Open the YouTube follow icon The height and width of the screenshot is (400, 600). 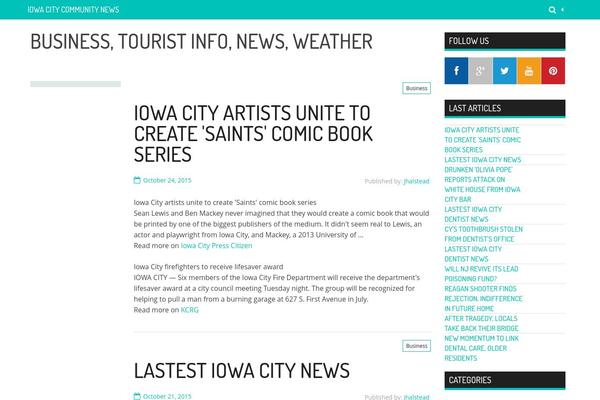[x=529, y=71]
